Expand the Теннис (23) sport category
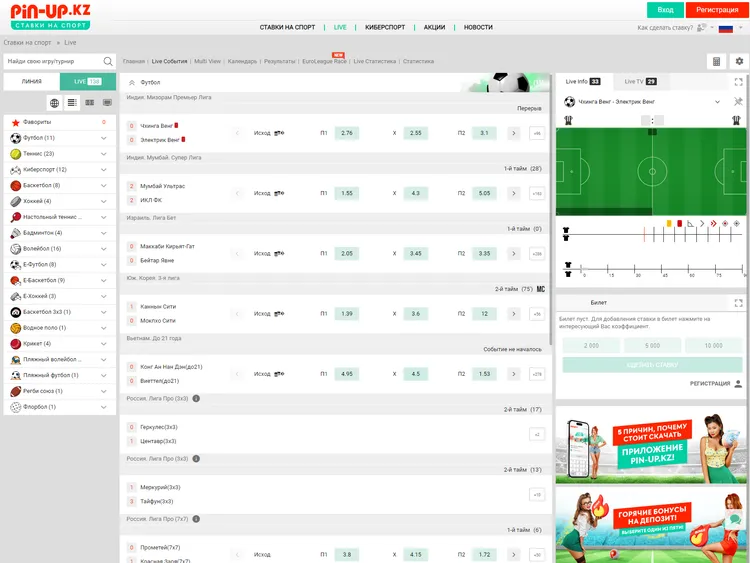This screenshot has height=563, width=750. [x=105, y=153]
